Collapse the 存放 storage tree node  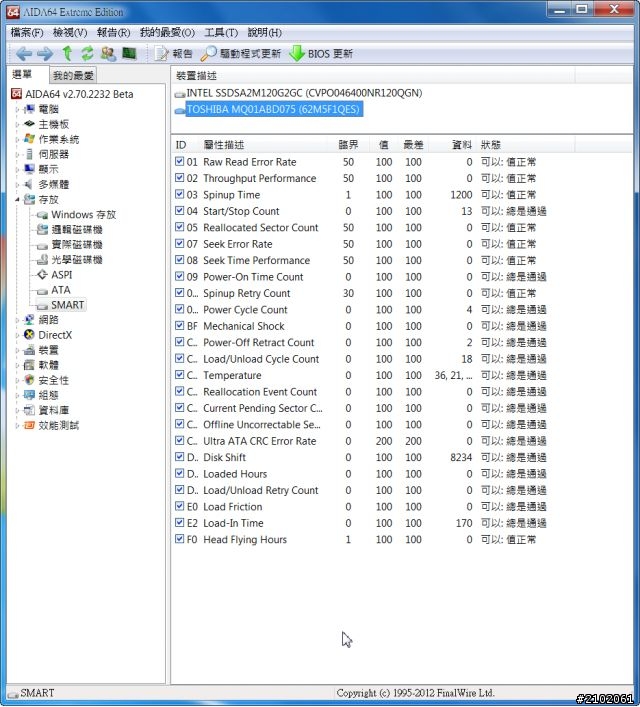[x=17, y=199]
